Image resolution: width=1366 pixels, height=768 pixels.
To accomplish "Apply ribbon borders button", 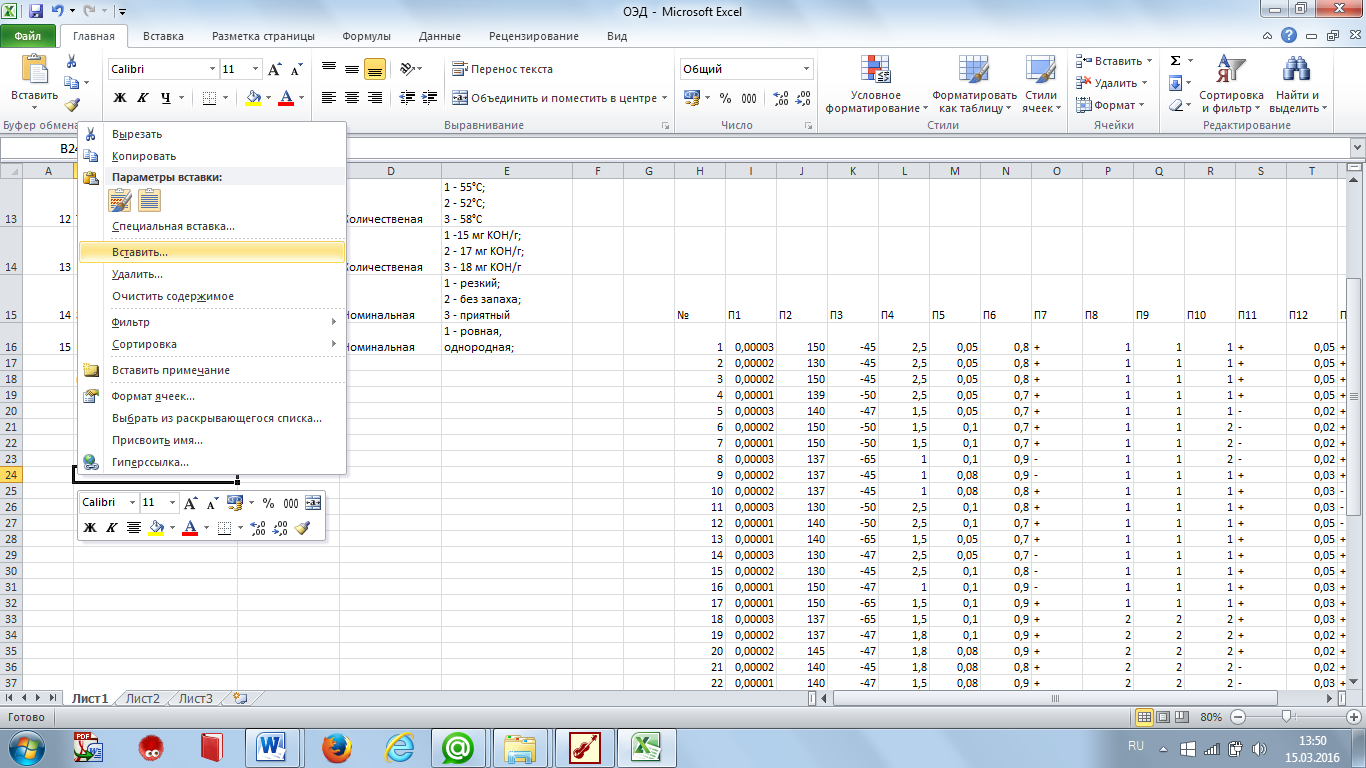I will click(x=209, y=98).
